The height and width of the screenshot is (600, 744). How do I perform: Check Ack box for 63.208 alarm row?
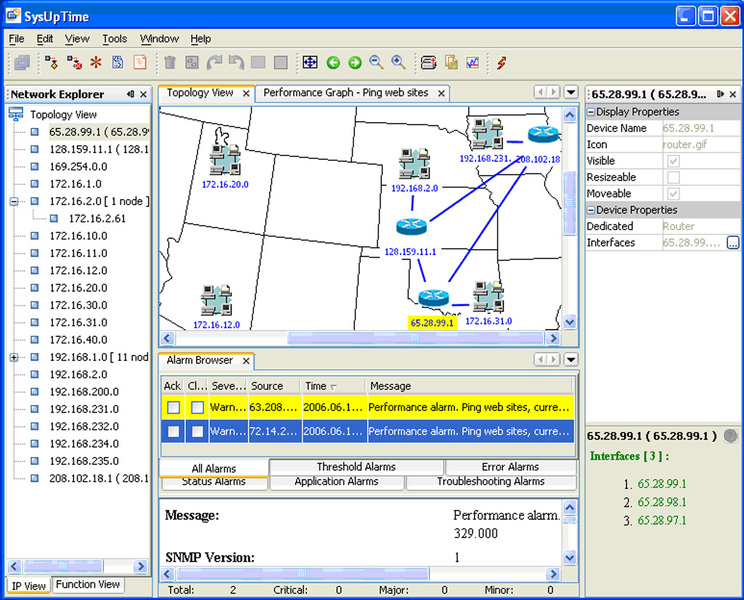pos(173,407)
